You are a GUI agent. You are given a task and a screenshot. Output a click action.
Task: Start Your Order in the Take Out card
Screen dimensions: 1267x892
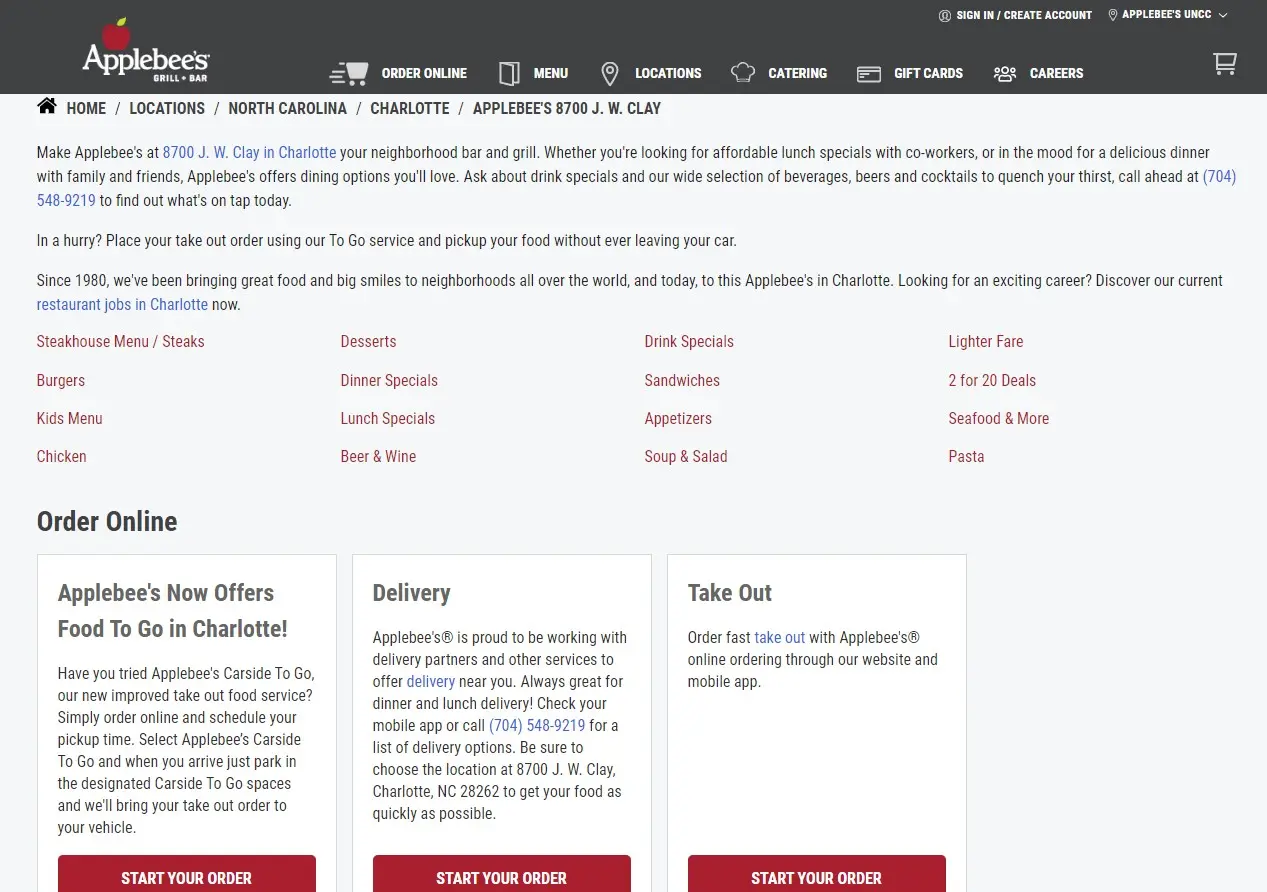pyautogui.click(x=817, y=875)
